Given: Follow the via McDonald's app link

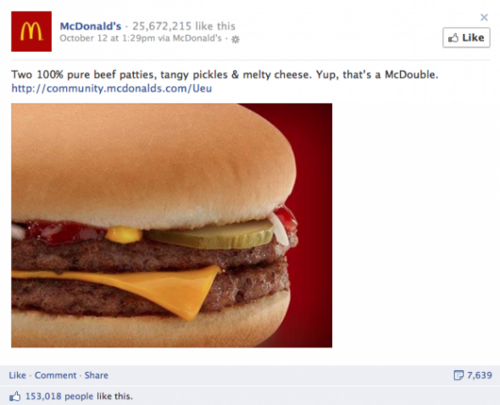Looking at the screenshot, I should point(189,38).
